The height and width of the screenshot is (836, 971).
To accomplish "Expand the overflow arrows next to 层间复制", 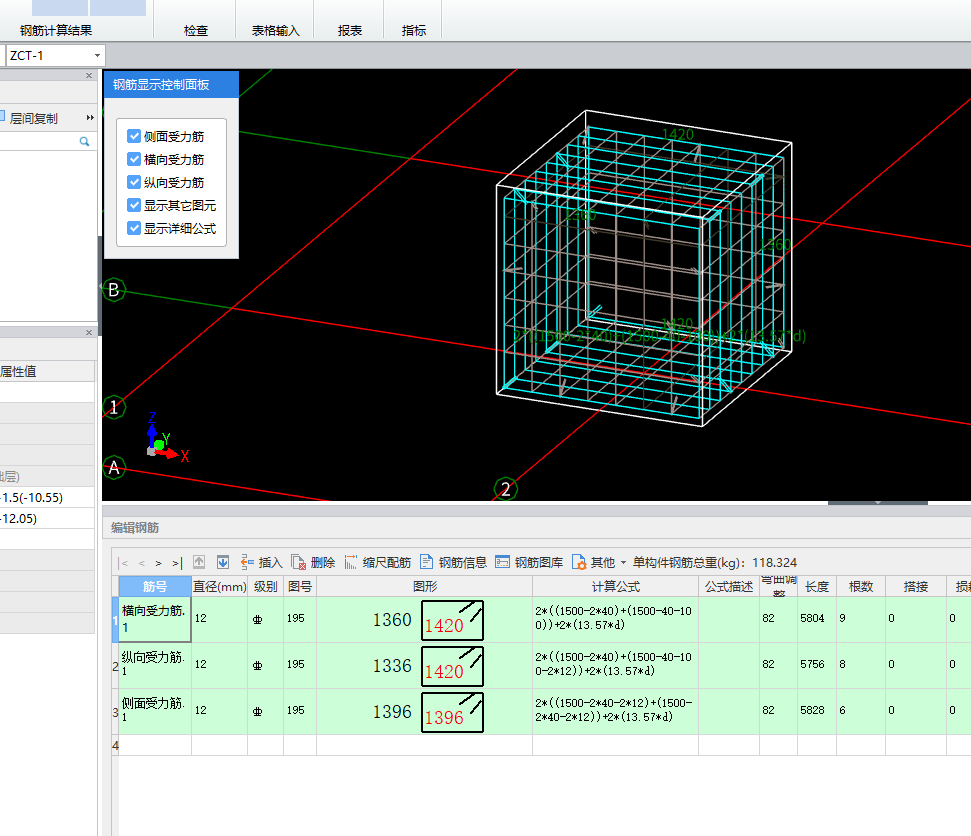I will coord(90,118).
